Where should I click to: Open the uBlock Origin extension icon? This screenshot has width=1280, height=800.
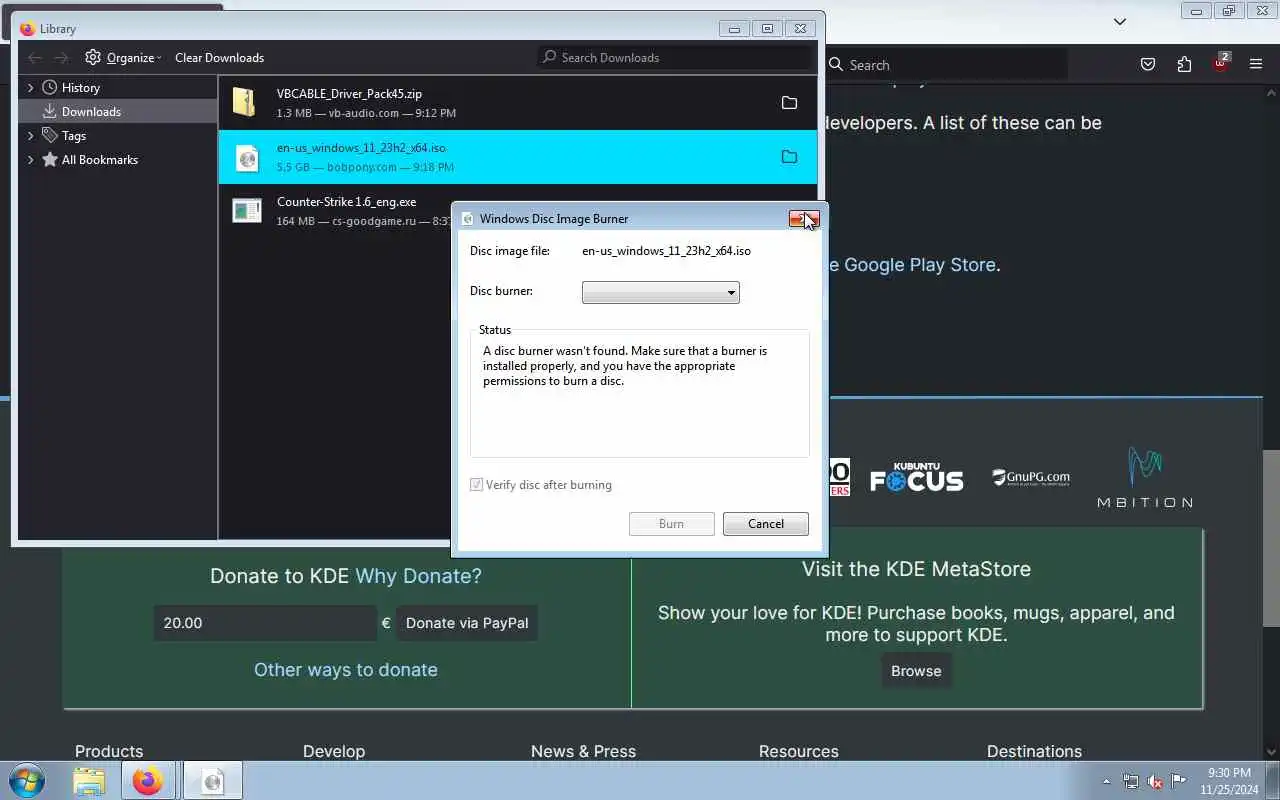pyautogui.click(x=1220, y=63)
